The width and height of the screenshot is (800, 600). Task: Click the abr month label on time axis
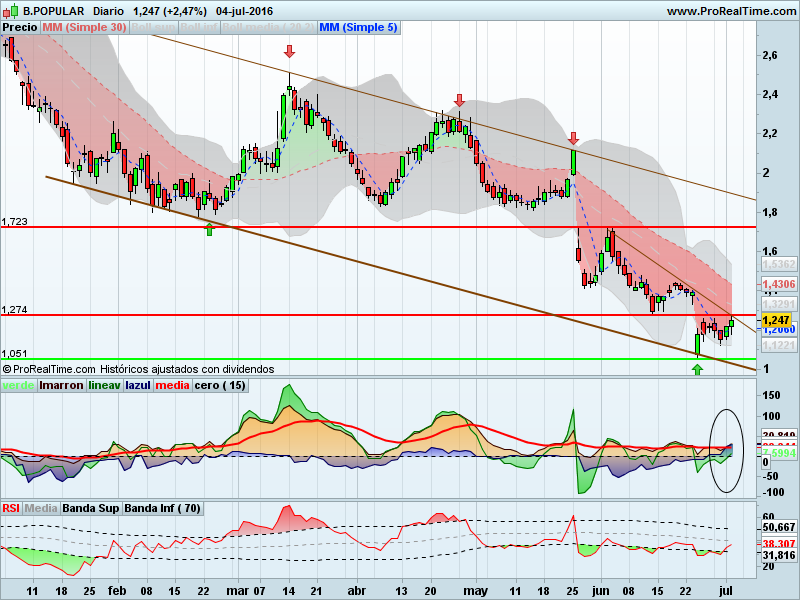[357, 591]
